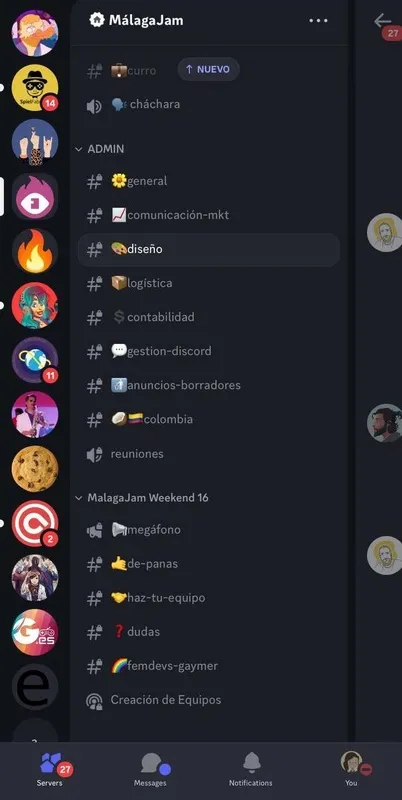Open the MálagaJam server header
The height and width of the screenshot is (800, 402).
tap(136, 20)
